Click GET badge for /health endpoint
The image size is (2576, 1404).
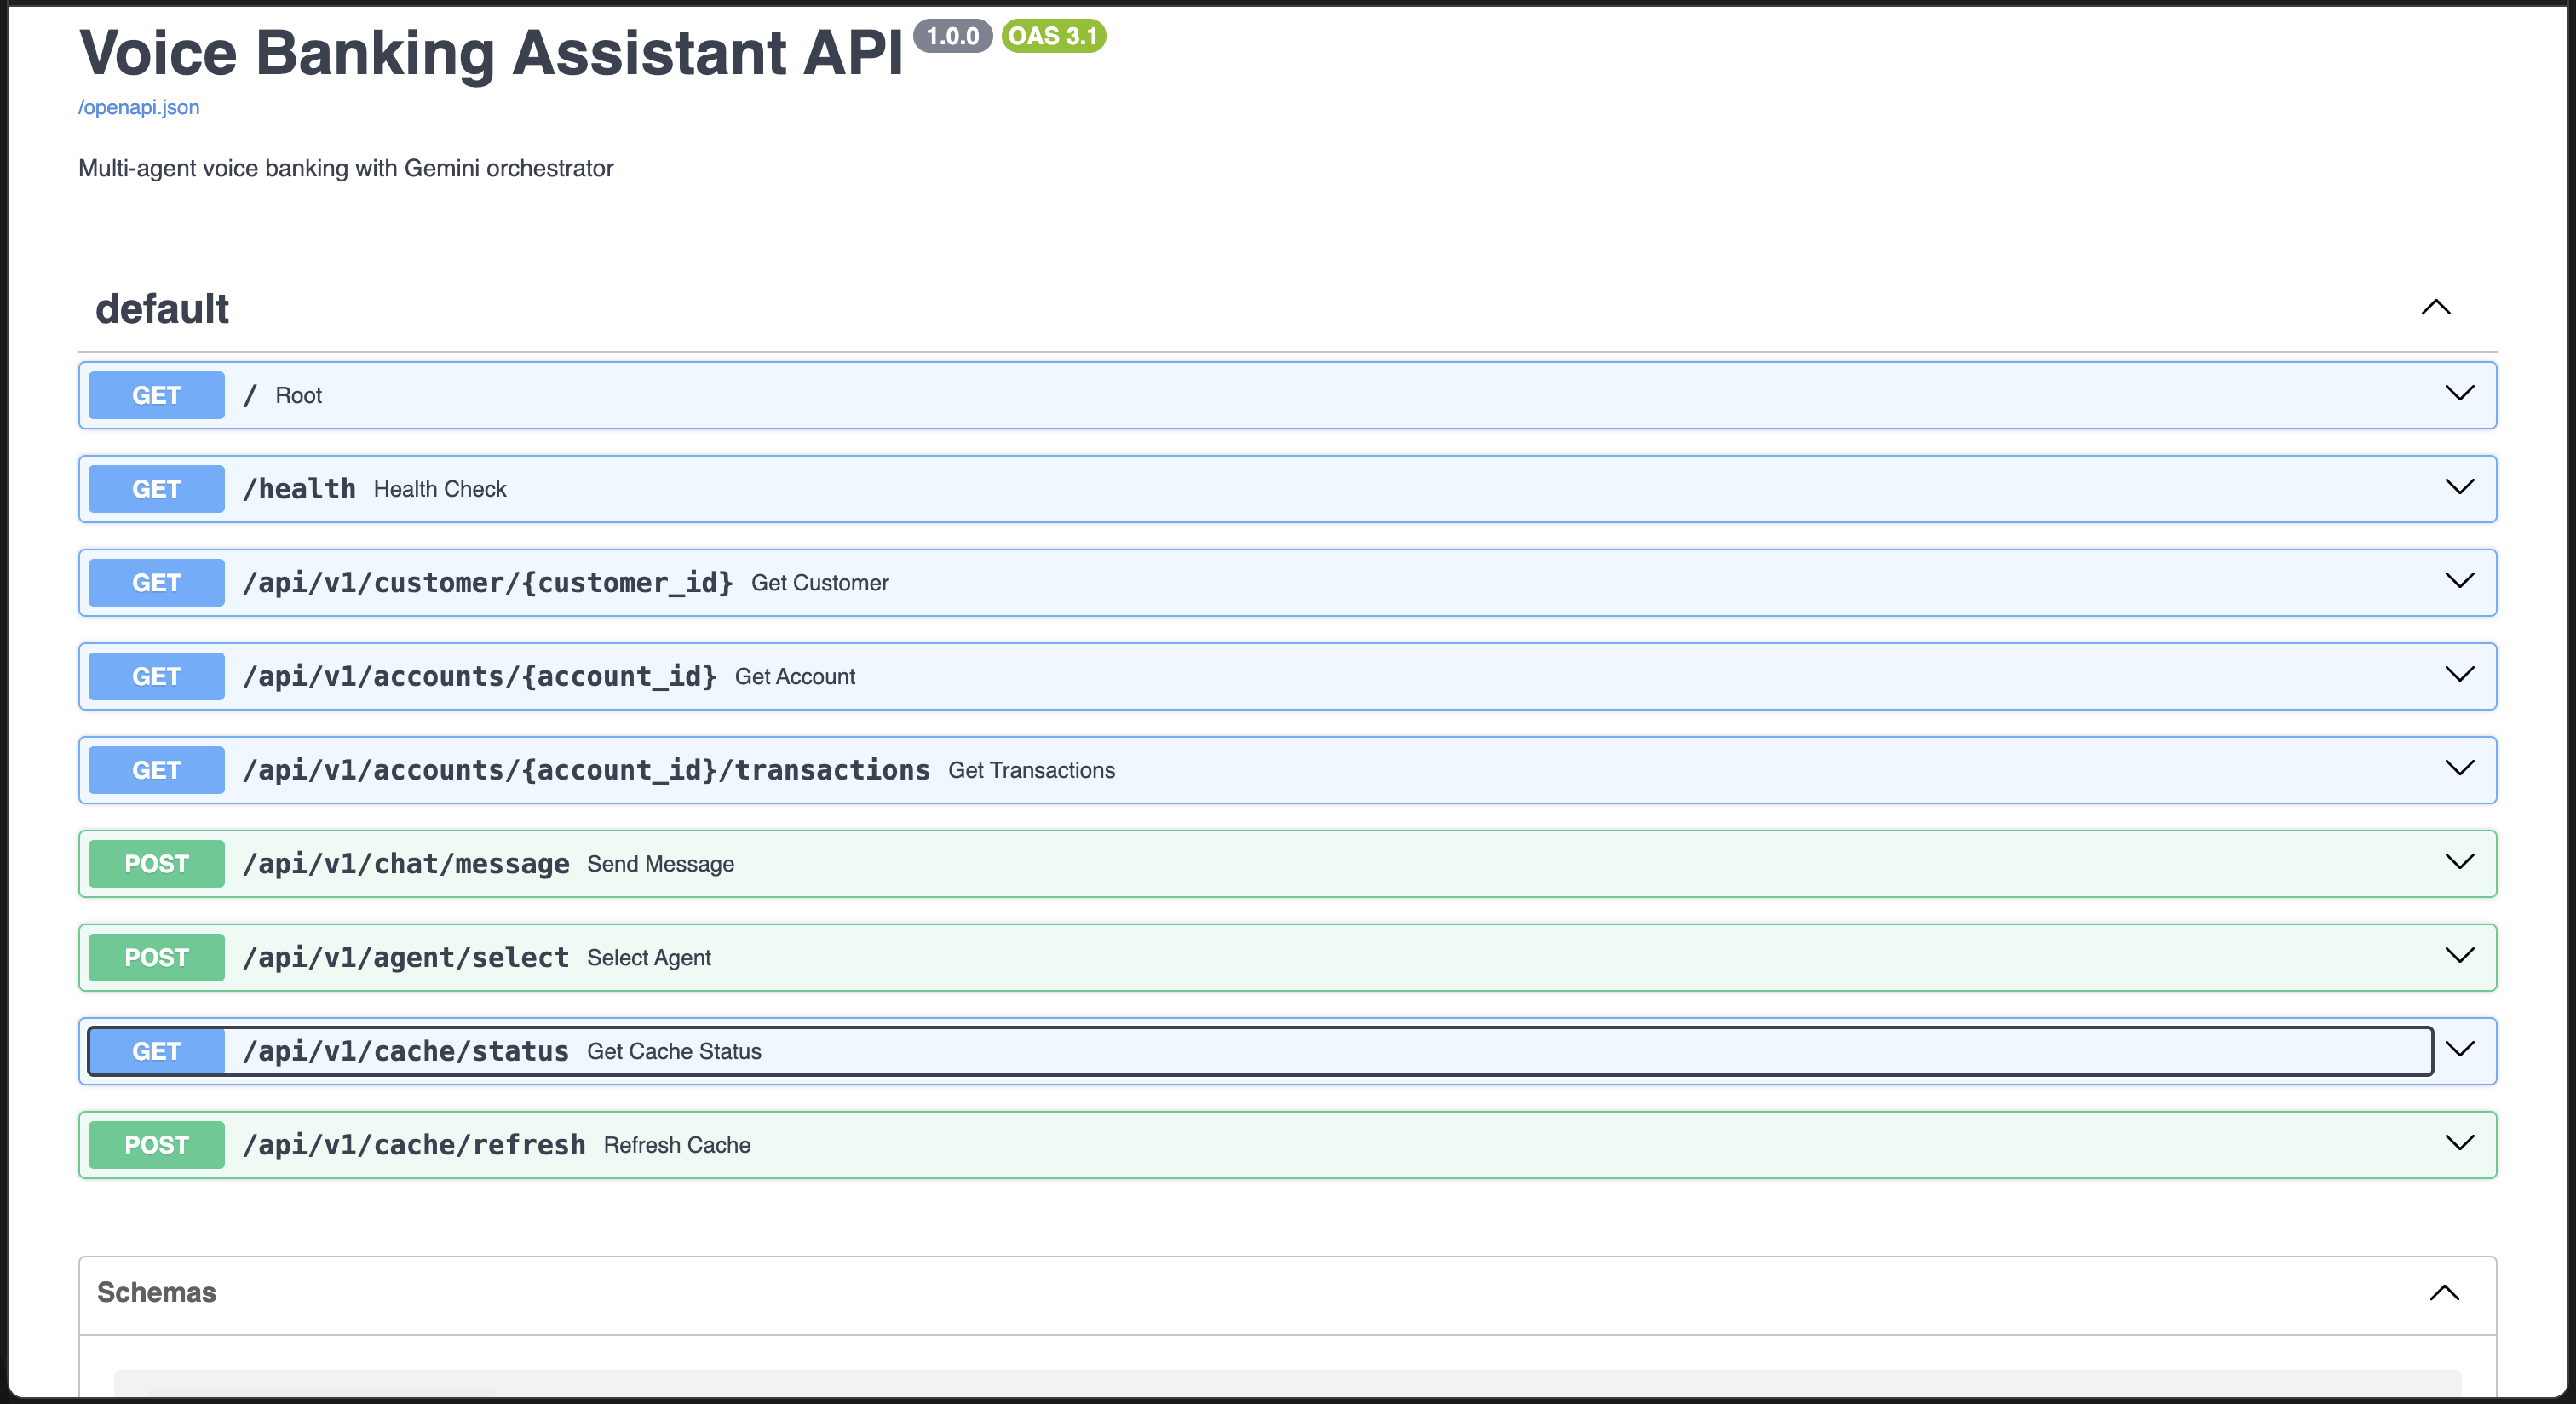coord(156,489)
